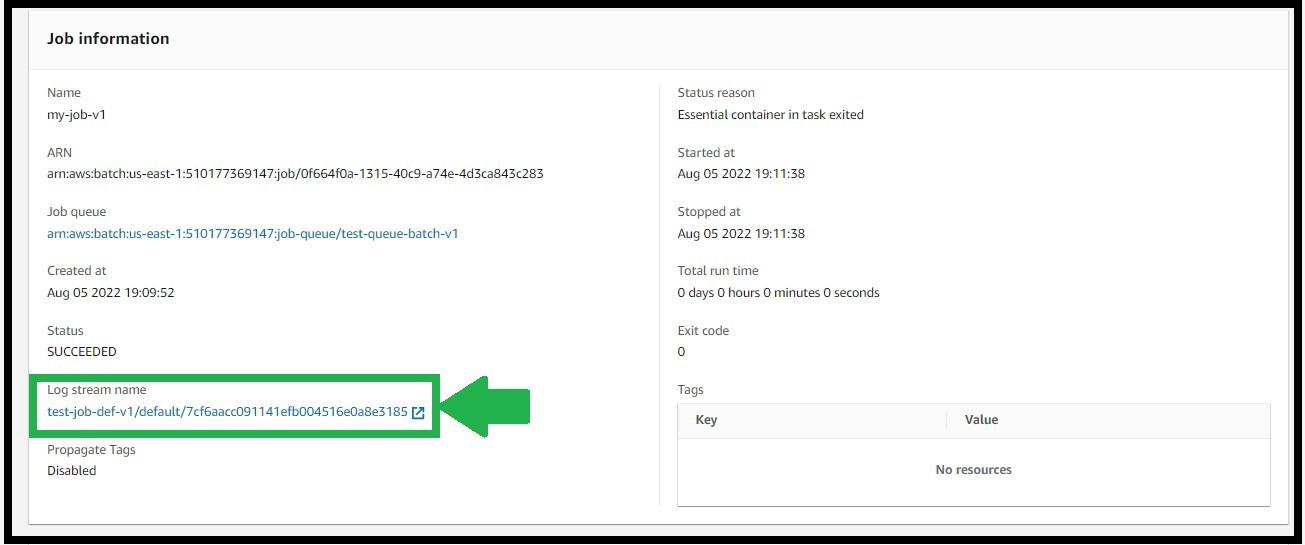
Task: Select the job ARN value text
Action: (x=295, y=174)
